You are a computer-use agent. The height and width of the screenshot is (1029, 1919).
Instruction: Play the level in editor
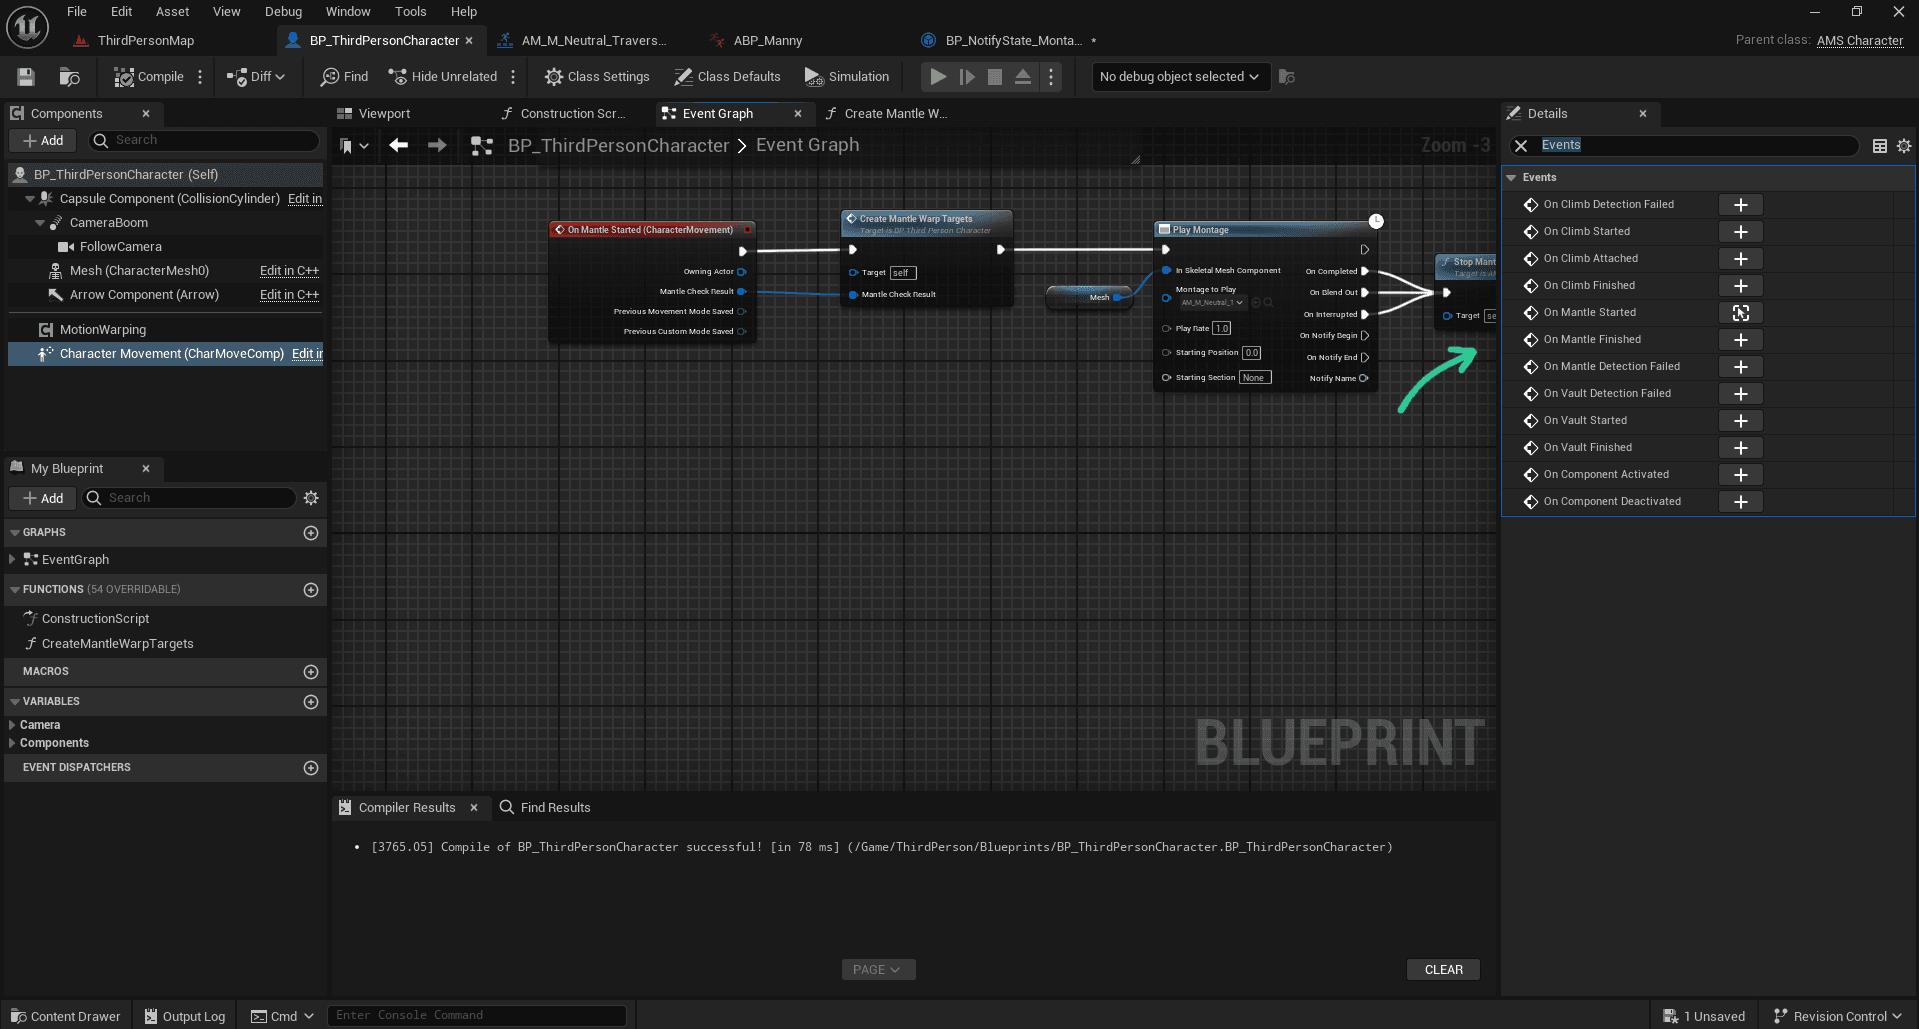pyautogui.click(x=937, y=77)
